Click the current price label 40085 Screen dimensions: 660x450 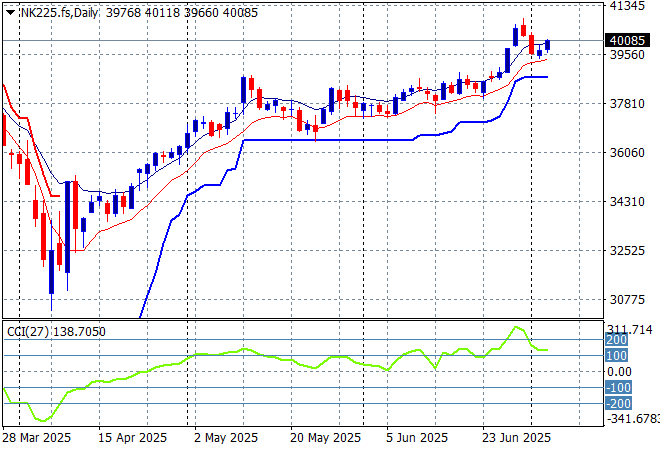click(627, 41)
